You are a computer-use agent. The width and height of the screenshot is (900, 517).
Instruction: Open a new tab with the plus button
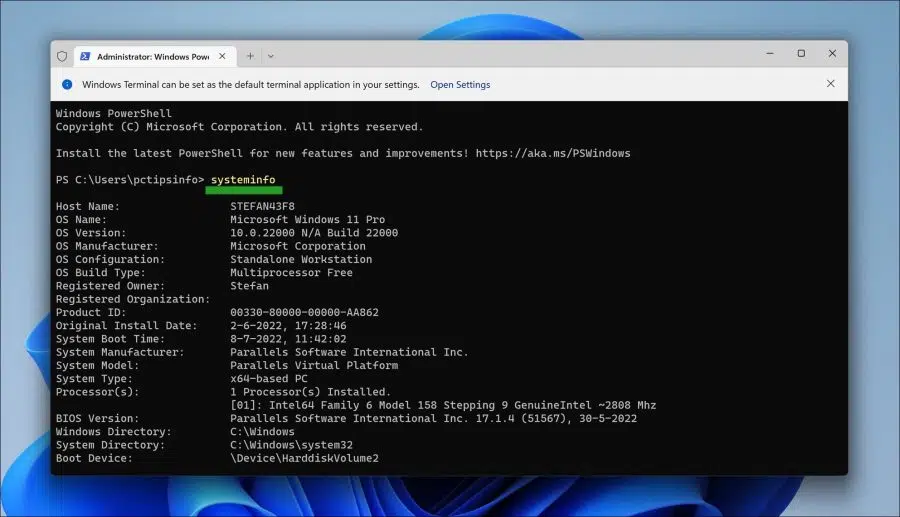250,56
